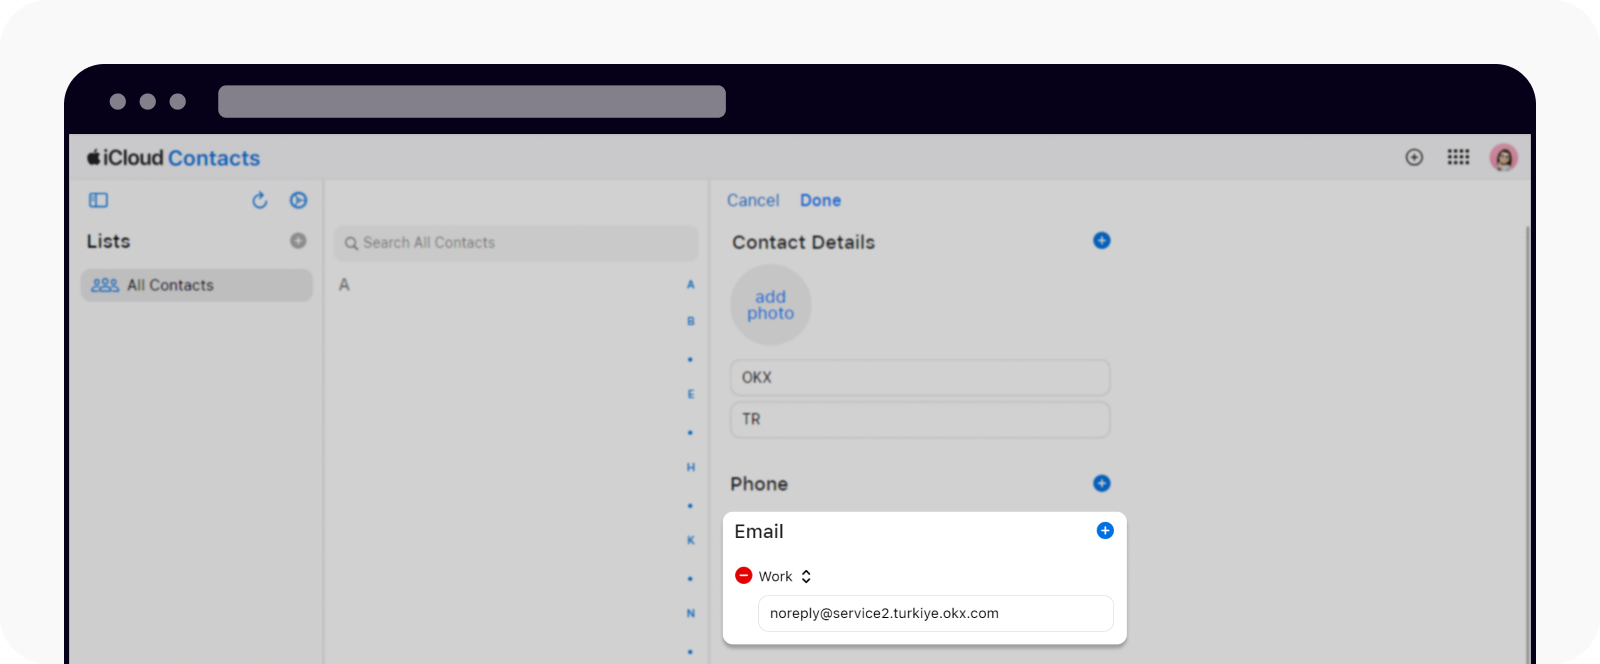The height and width of the screenshot is (664, 1600).
Task: Add a phone number with plus icon
Action: [1102, 483]
